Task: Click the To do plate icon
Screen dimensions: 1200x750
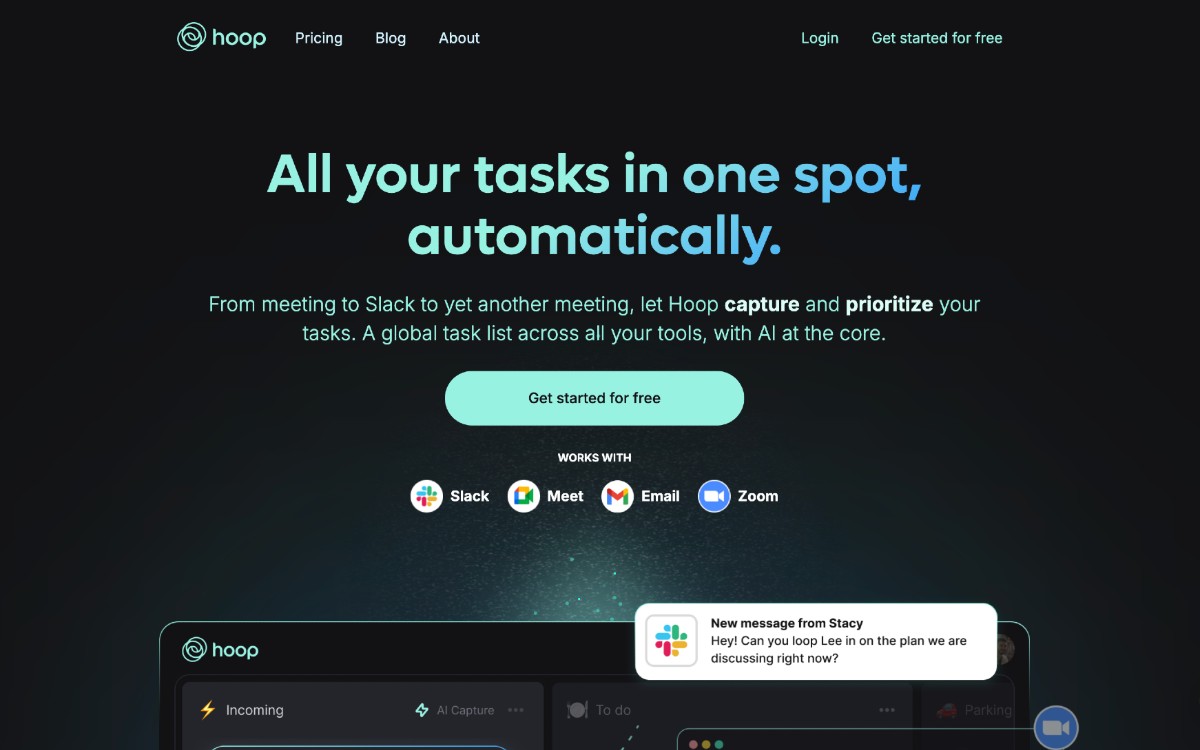Action: [577, 710]
